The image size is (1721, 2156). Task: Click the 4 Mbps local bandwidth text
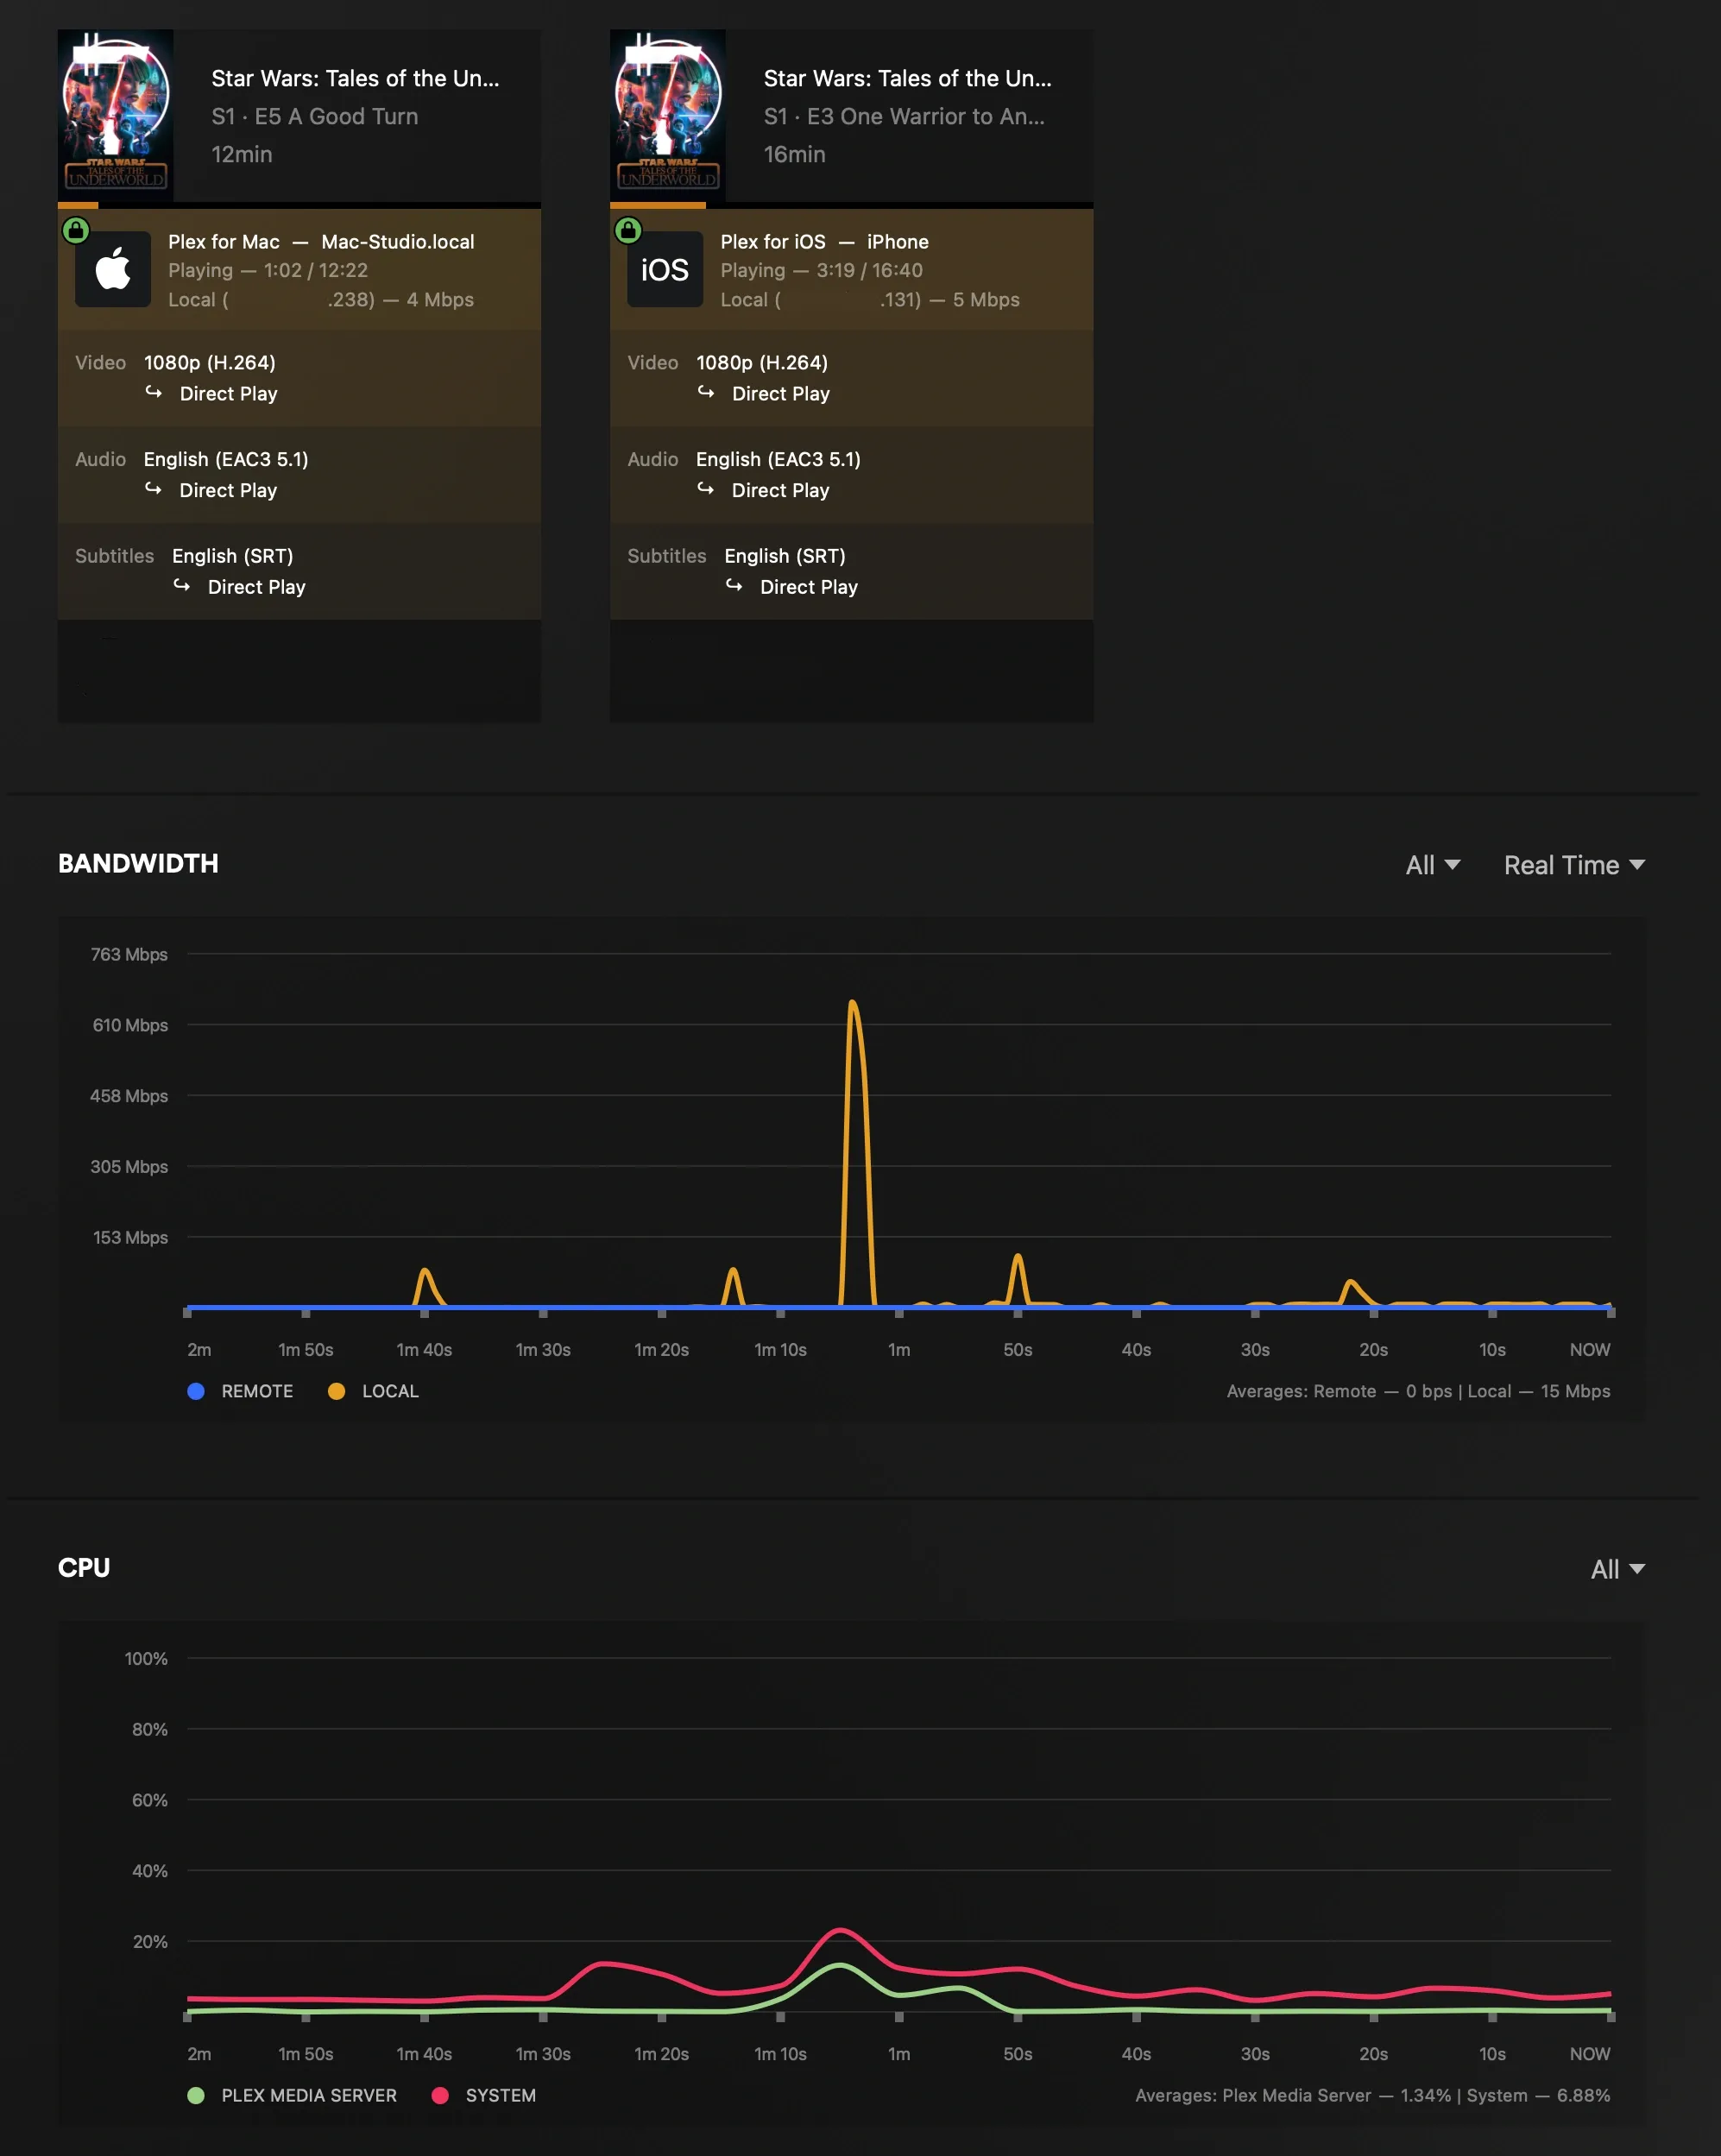point(440,300)
